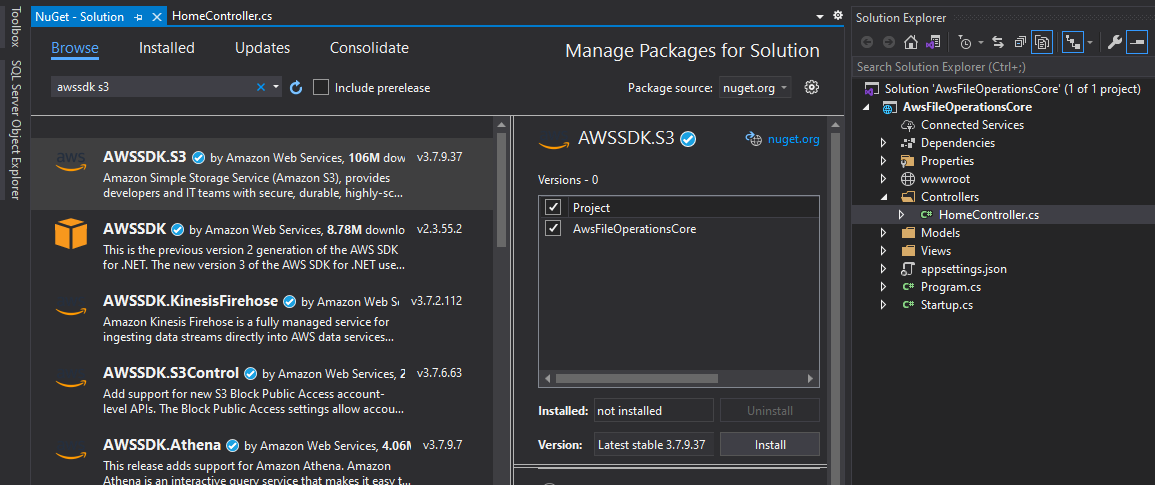Expand the Dependencies node

[x=884, y=143]
